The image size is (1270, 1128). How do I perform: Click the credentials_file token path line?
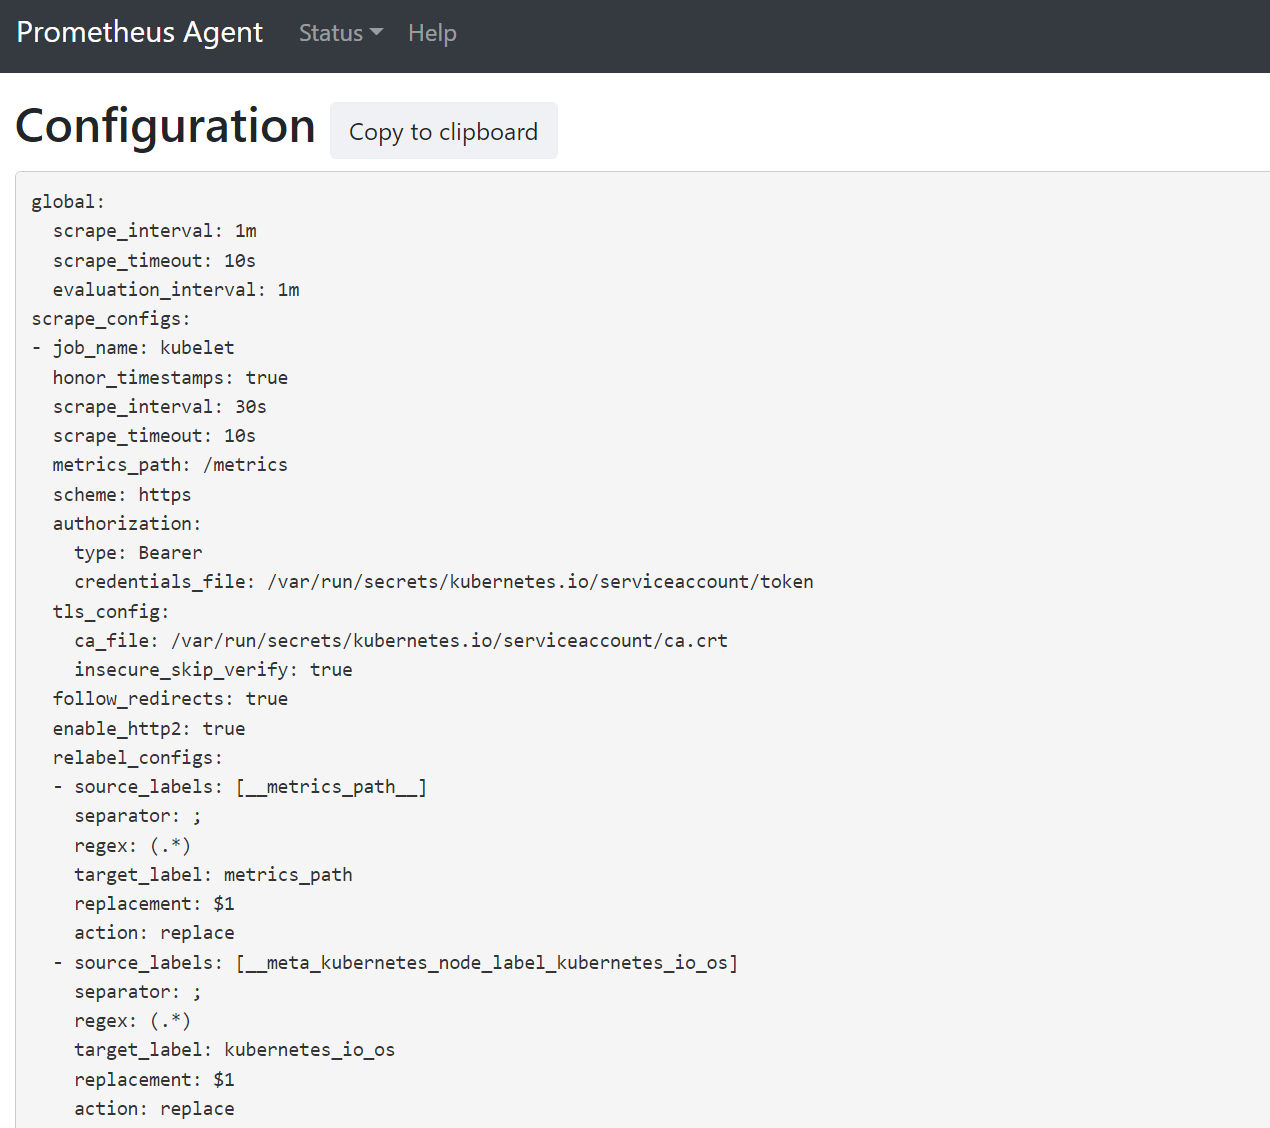(x=443, y=582)
